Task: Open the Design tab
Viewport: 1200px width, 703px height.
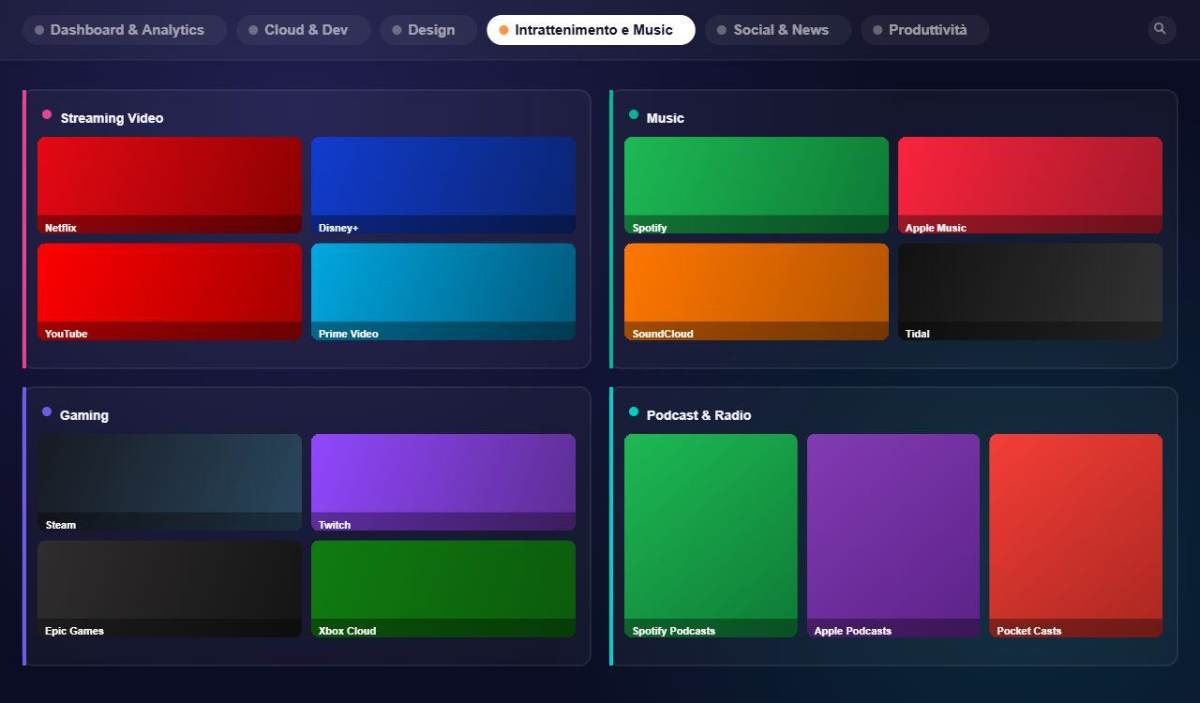Action: click(428, 30)
